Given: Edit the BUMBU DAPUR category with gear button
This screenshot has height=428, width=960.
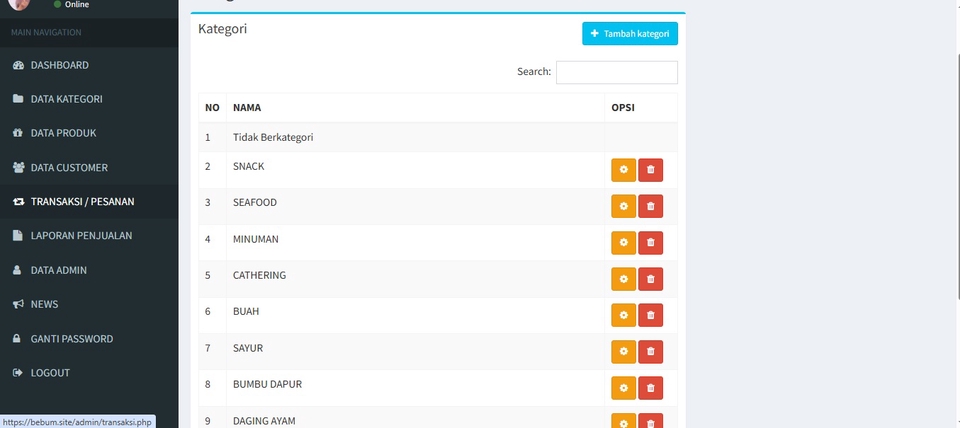Looking at the screenshot, I should 623,388.
